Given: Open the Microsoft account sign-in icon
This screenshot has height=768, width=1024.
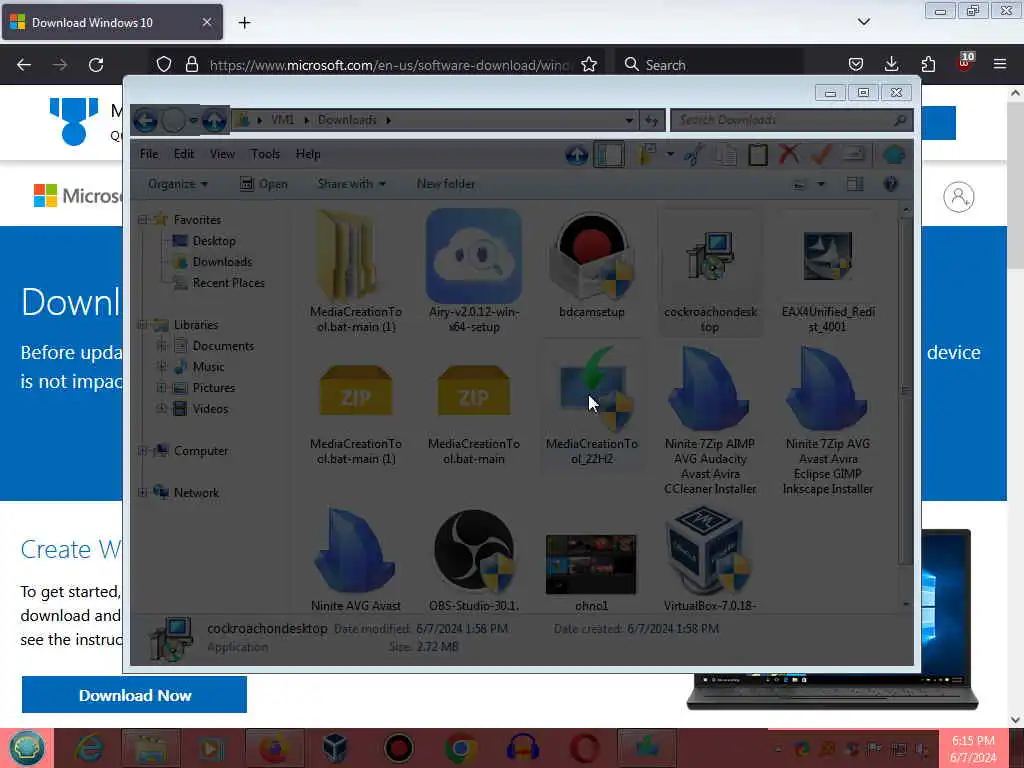Looking at the screenshot, I should tap(959, 197).
